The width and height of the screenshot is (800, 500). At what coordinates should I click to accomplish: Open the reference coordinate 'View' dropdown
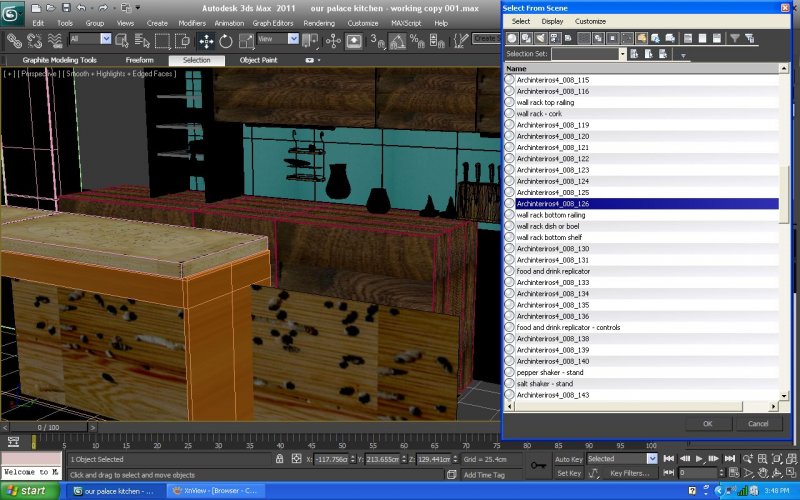click(x=293, y=39)
